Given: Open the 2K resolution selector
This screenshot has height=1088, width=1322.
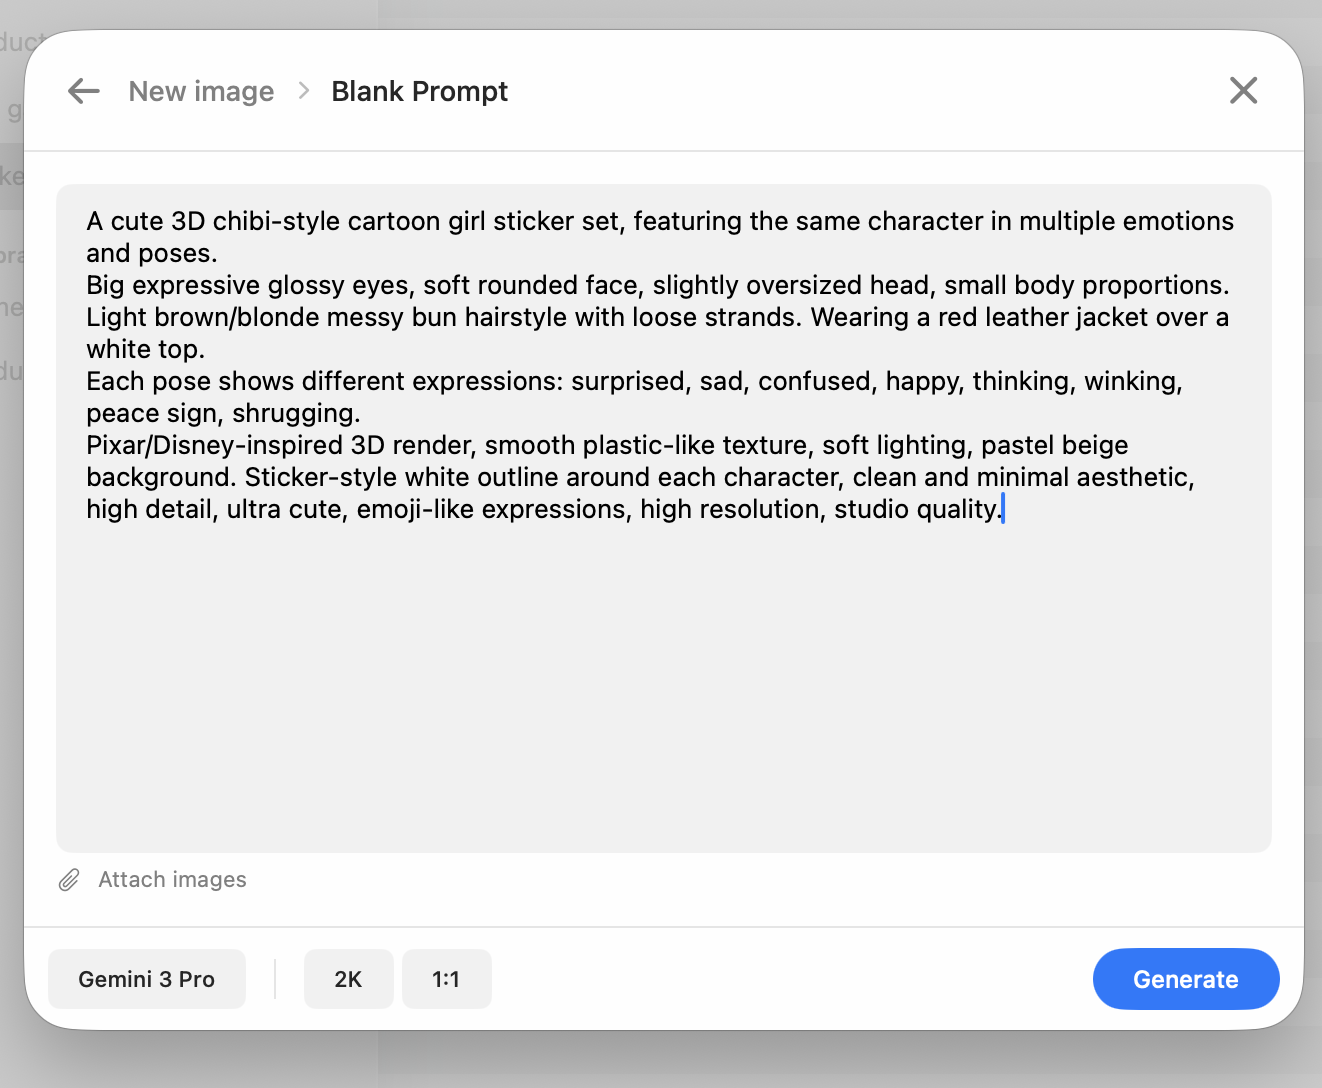Looking at the screenshot, I should coord(348,979).
